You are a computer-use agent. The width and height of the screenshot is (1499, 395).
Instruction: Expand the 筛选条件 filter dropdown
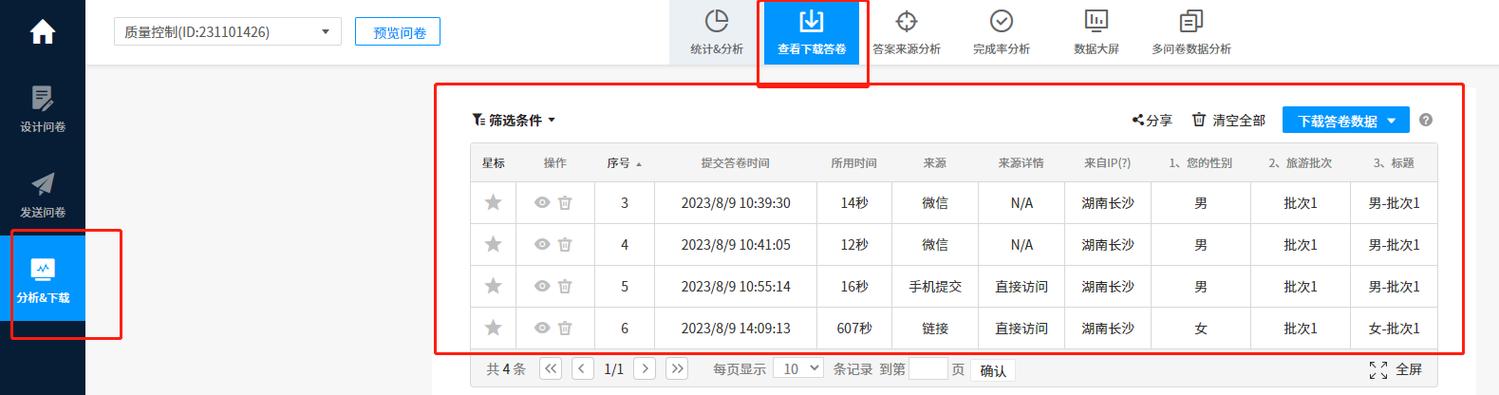point(514,120)
